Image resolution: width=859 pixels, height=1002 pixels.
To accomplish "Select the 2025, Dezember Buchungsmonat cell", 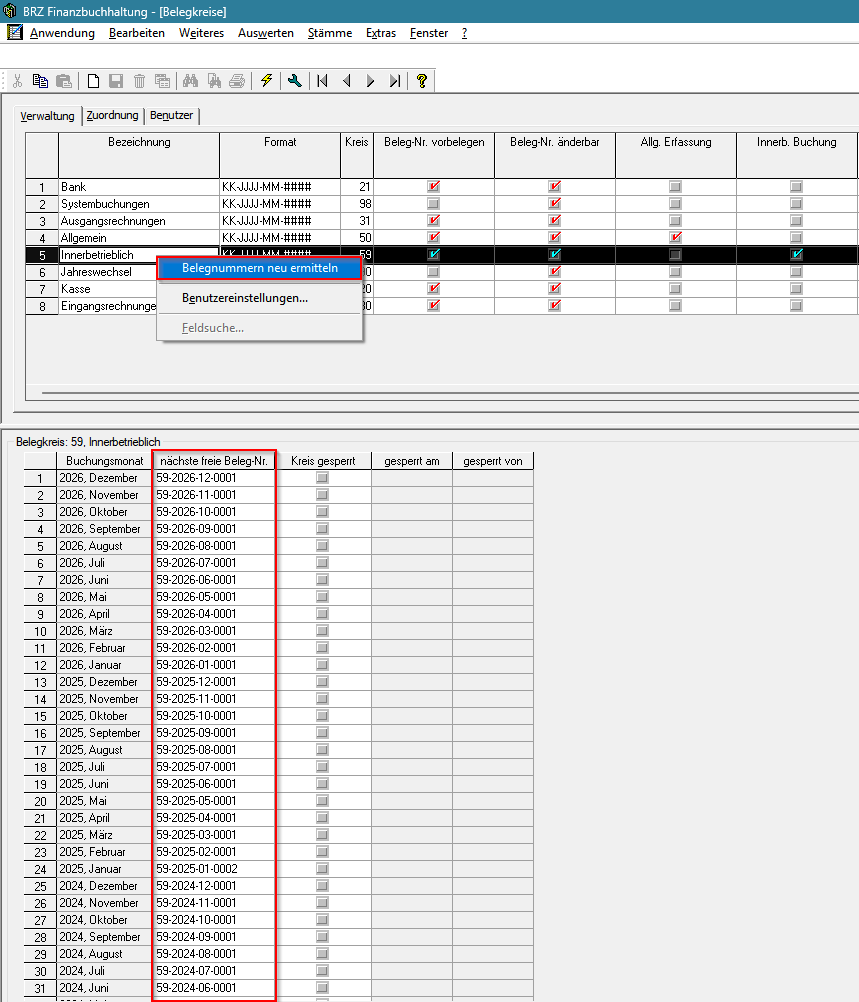I will point(104,682).
